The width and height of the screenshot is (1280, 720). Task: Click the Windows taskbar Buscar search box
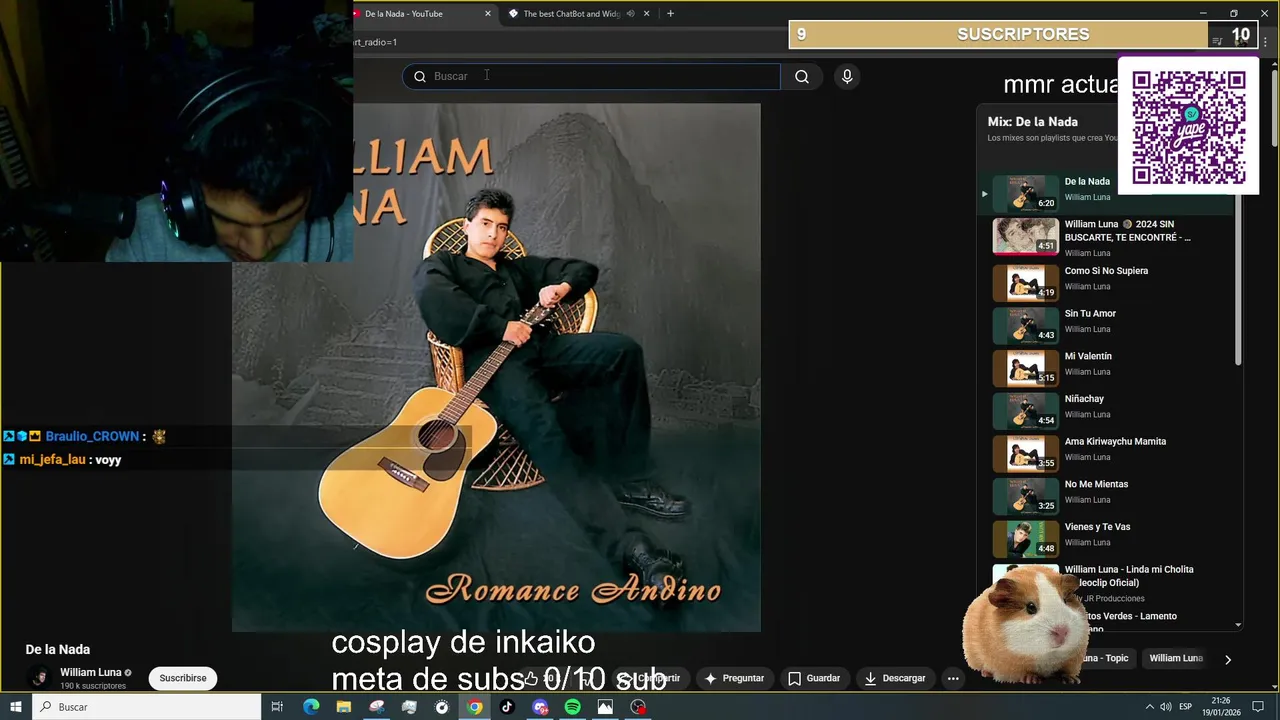pyautogui.click(x=147, y=707)
